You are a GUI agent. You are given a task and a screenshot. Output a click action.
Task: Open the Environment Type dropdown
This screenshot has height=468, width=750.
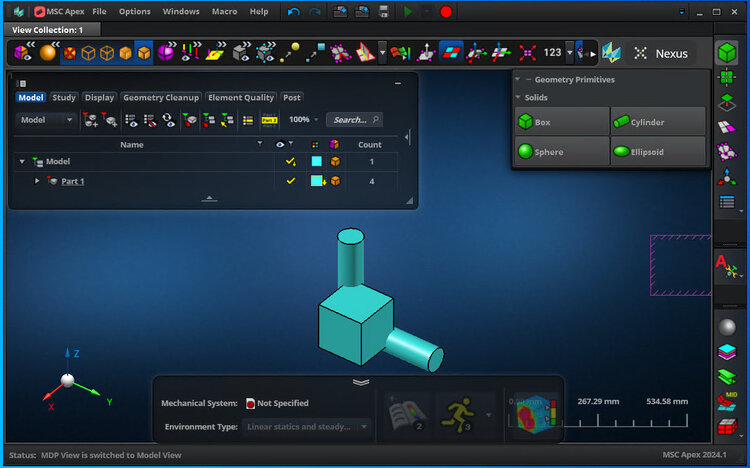pos(306,427)
